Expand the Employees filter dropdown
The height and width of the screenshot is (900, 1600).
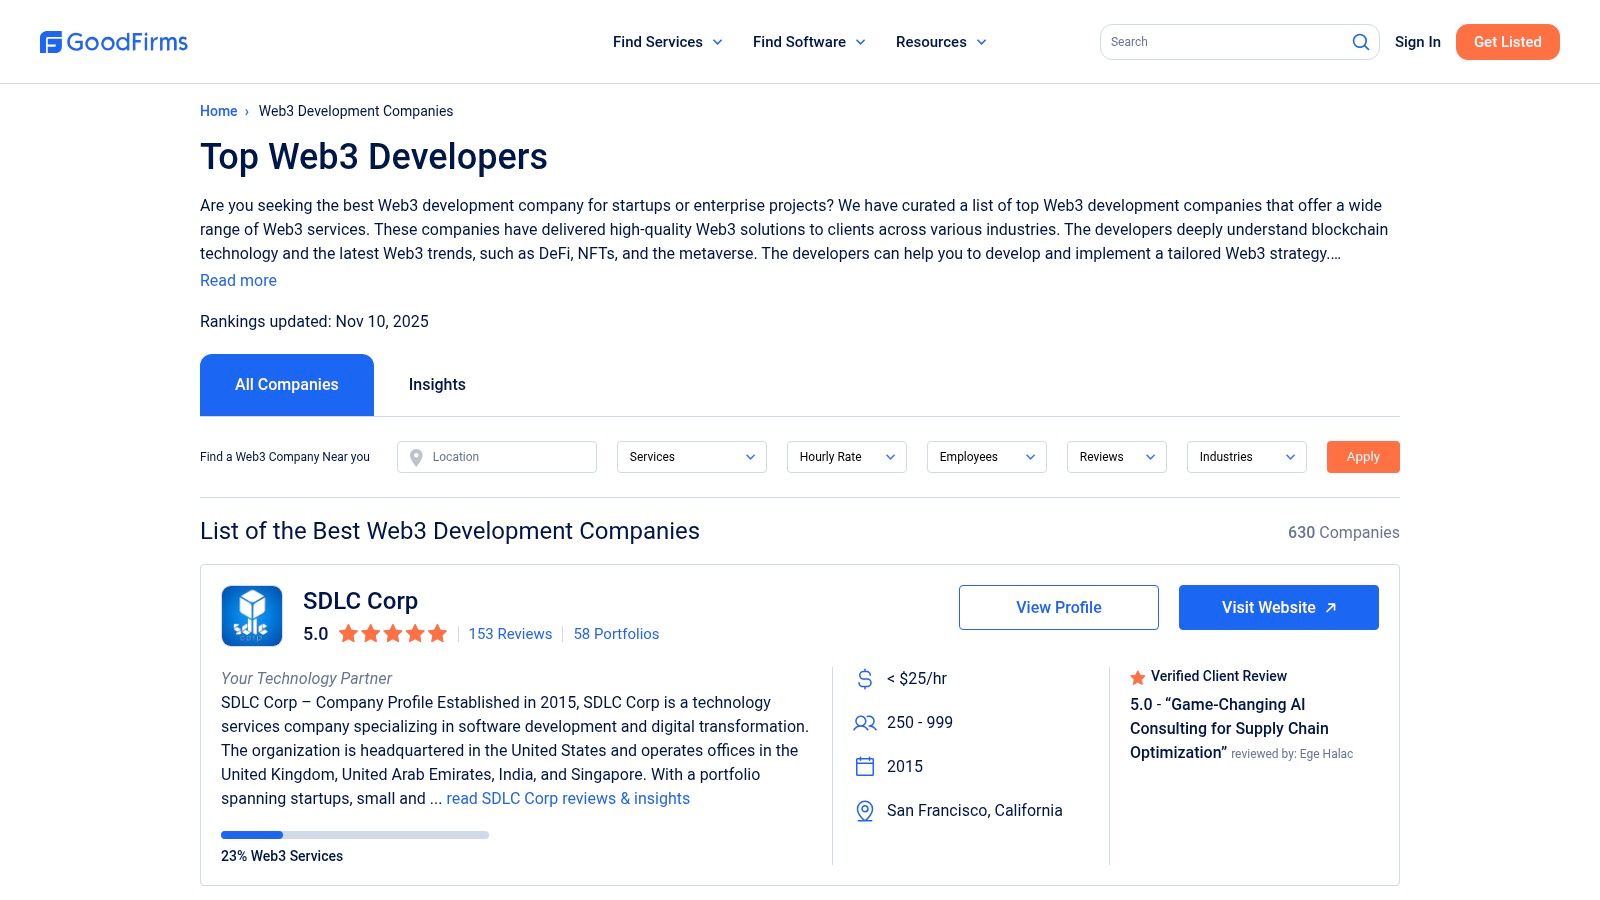[987, 457]
